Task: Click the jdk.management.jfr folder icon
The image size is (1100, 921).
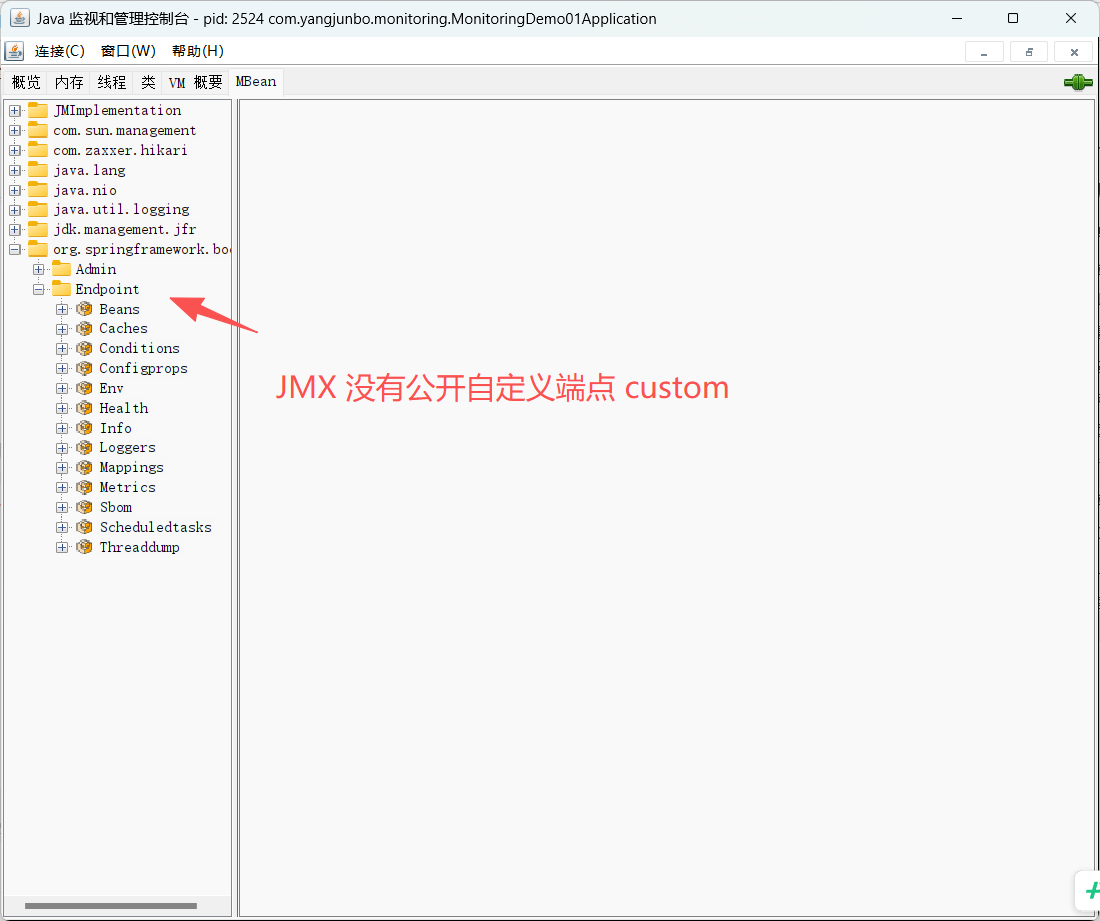Action: [38, 229]
